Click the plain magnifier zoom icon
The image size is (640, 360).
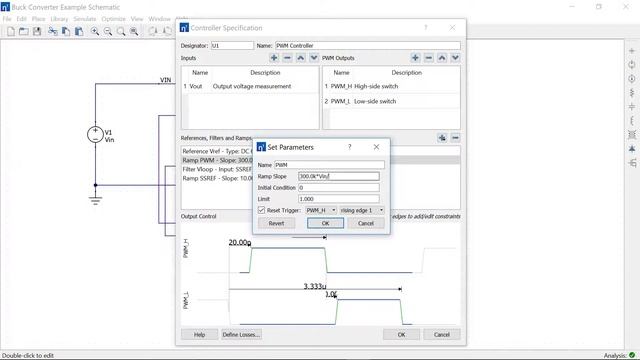click(121, 31)
